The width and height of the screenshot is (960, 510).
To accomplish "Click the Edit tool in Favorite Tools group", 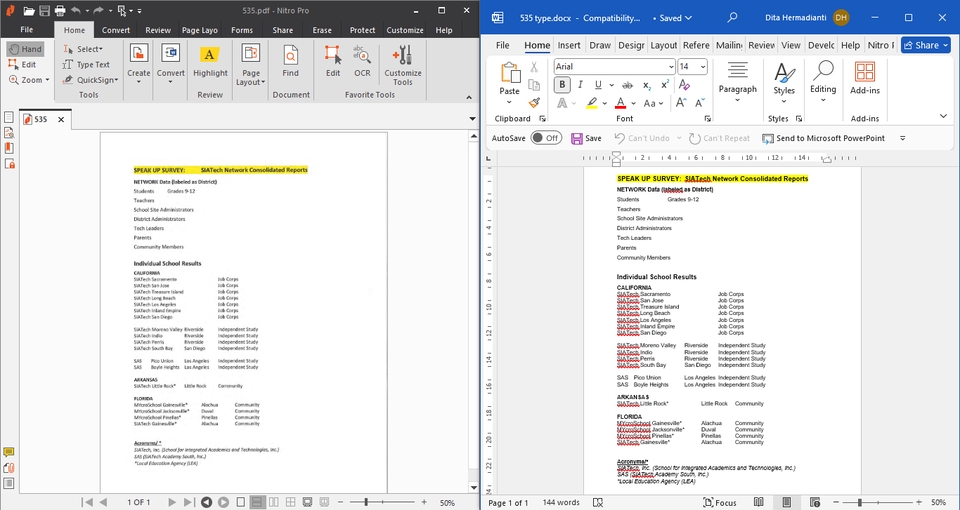I will click(333, 62).
